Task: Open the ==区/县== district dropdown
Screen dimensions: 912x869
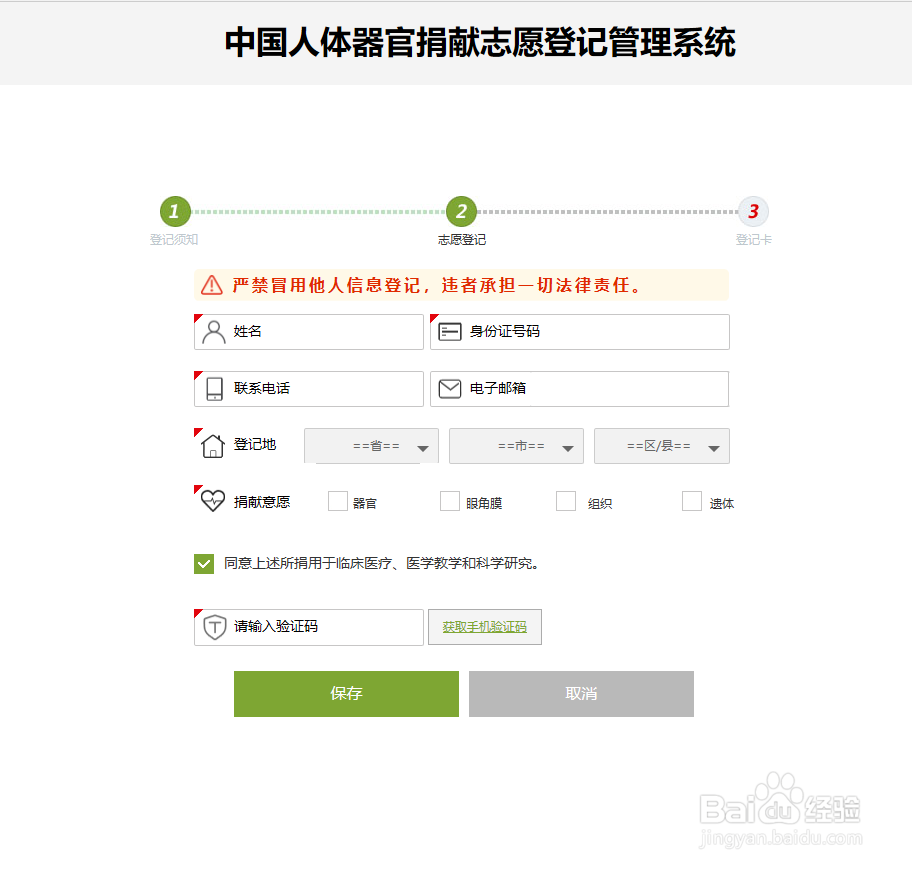Action: pyautogui.click(x=661, y=446)
